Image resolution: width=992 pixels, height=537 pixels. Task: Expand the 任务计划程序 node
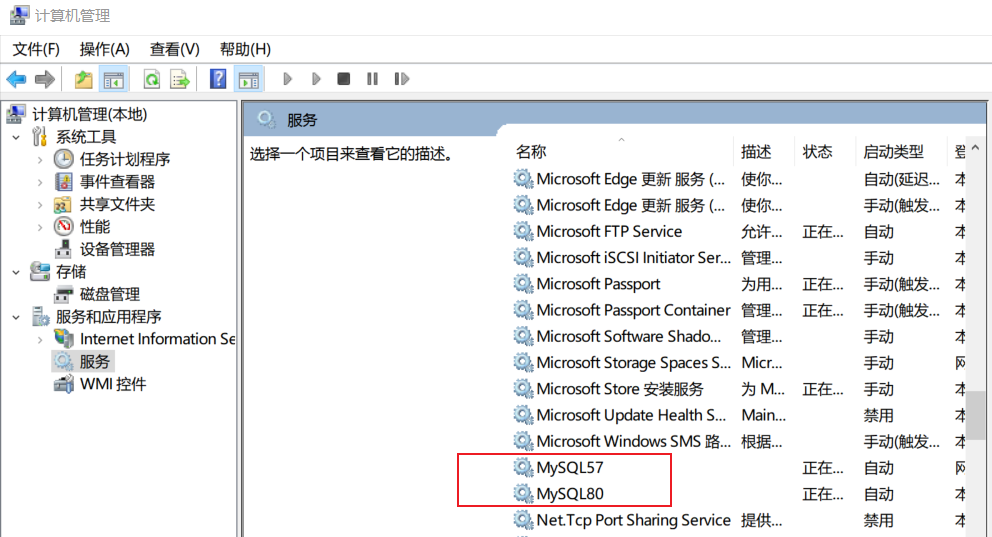[x=40, y=160]
